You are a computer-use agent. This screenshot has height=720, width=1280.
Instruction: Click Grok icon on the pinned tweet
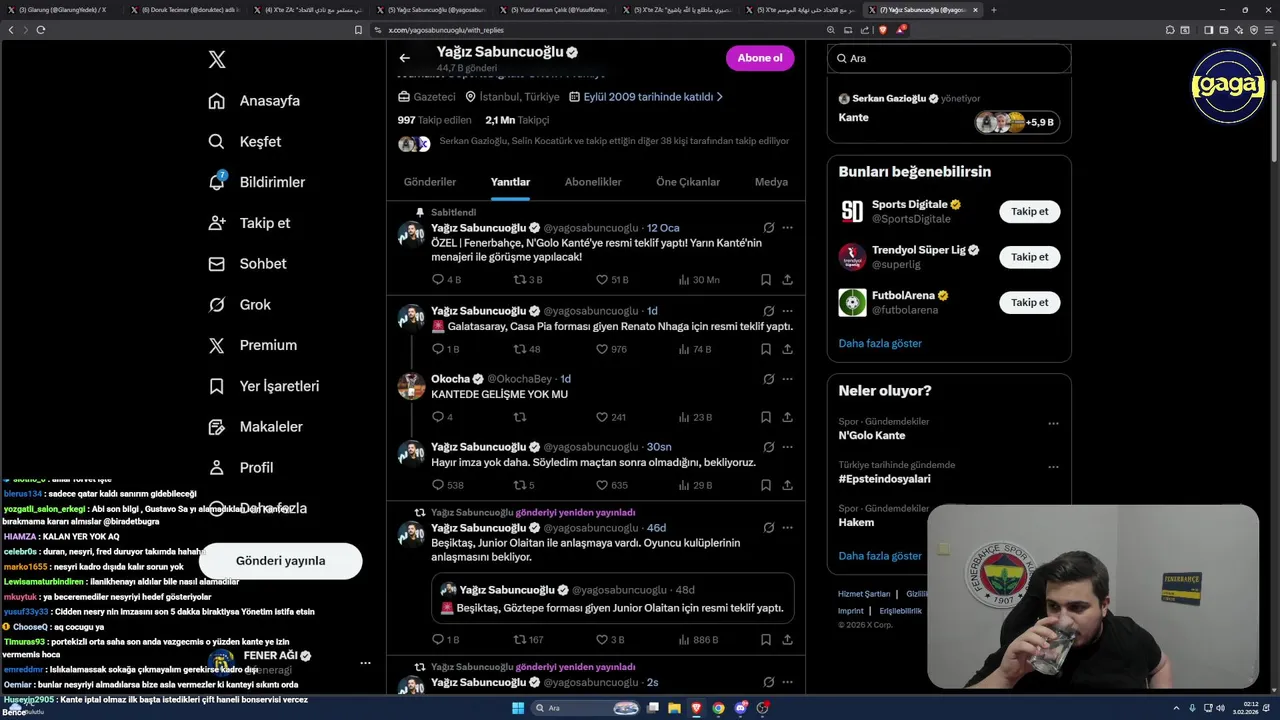click(x=768, y=228)
